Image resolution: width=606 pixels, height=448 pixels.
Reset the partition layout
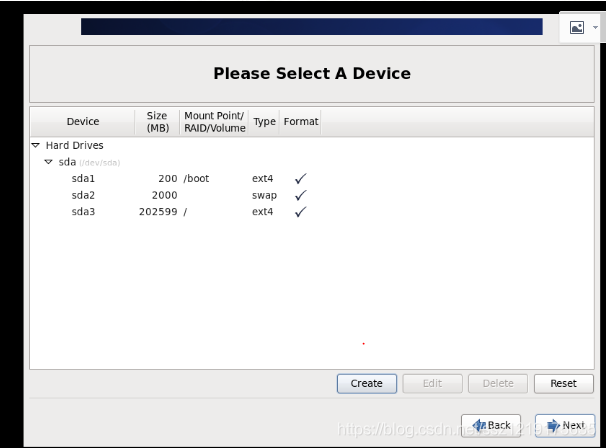coord(563,383)
